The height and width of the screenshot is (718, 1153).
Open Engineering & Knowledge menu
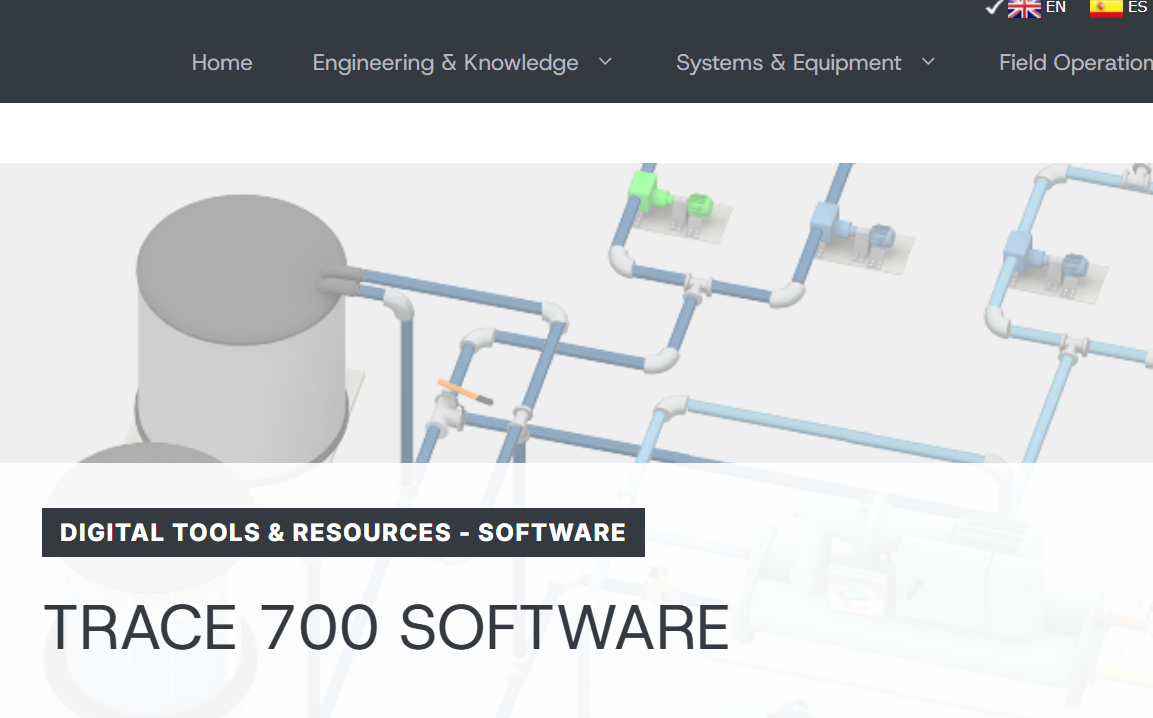tap(445, 63)
